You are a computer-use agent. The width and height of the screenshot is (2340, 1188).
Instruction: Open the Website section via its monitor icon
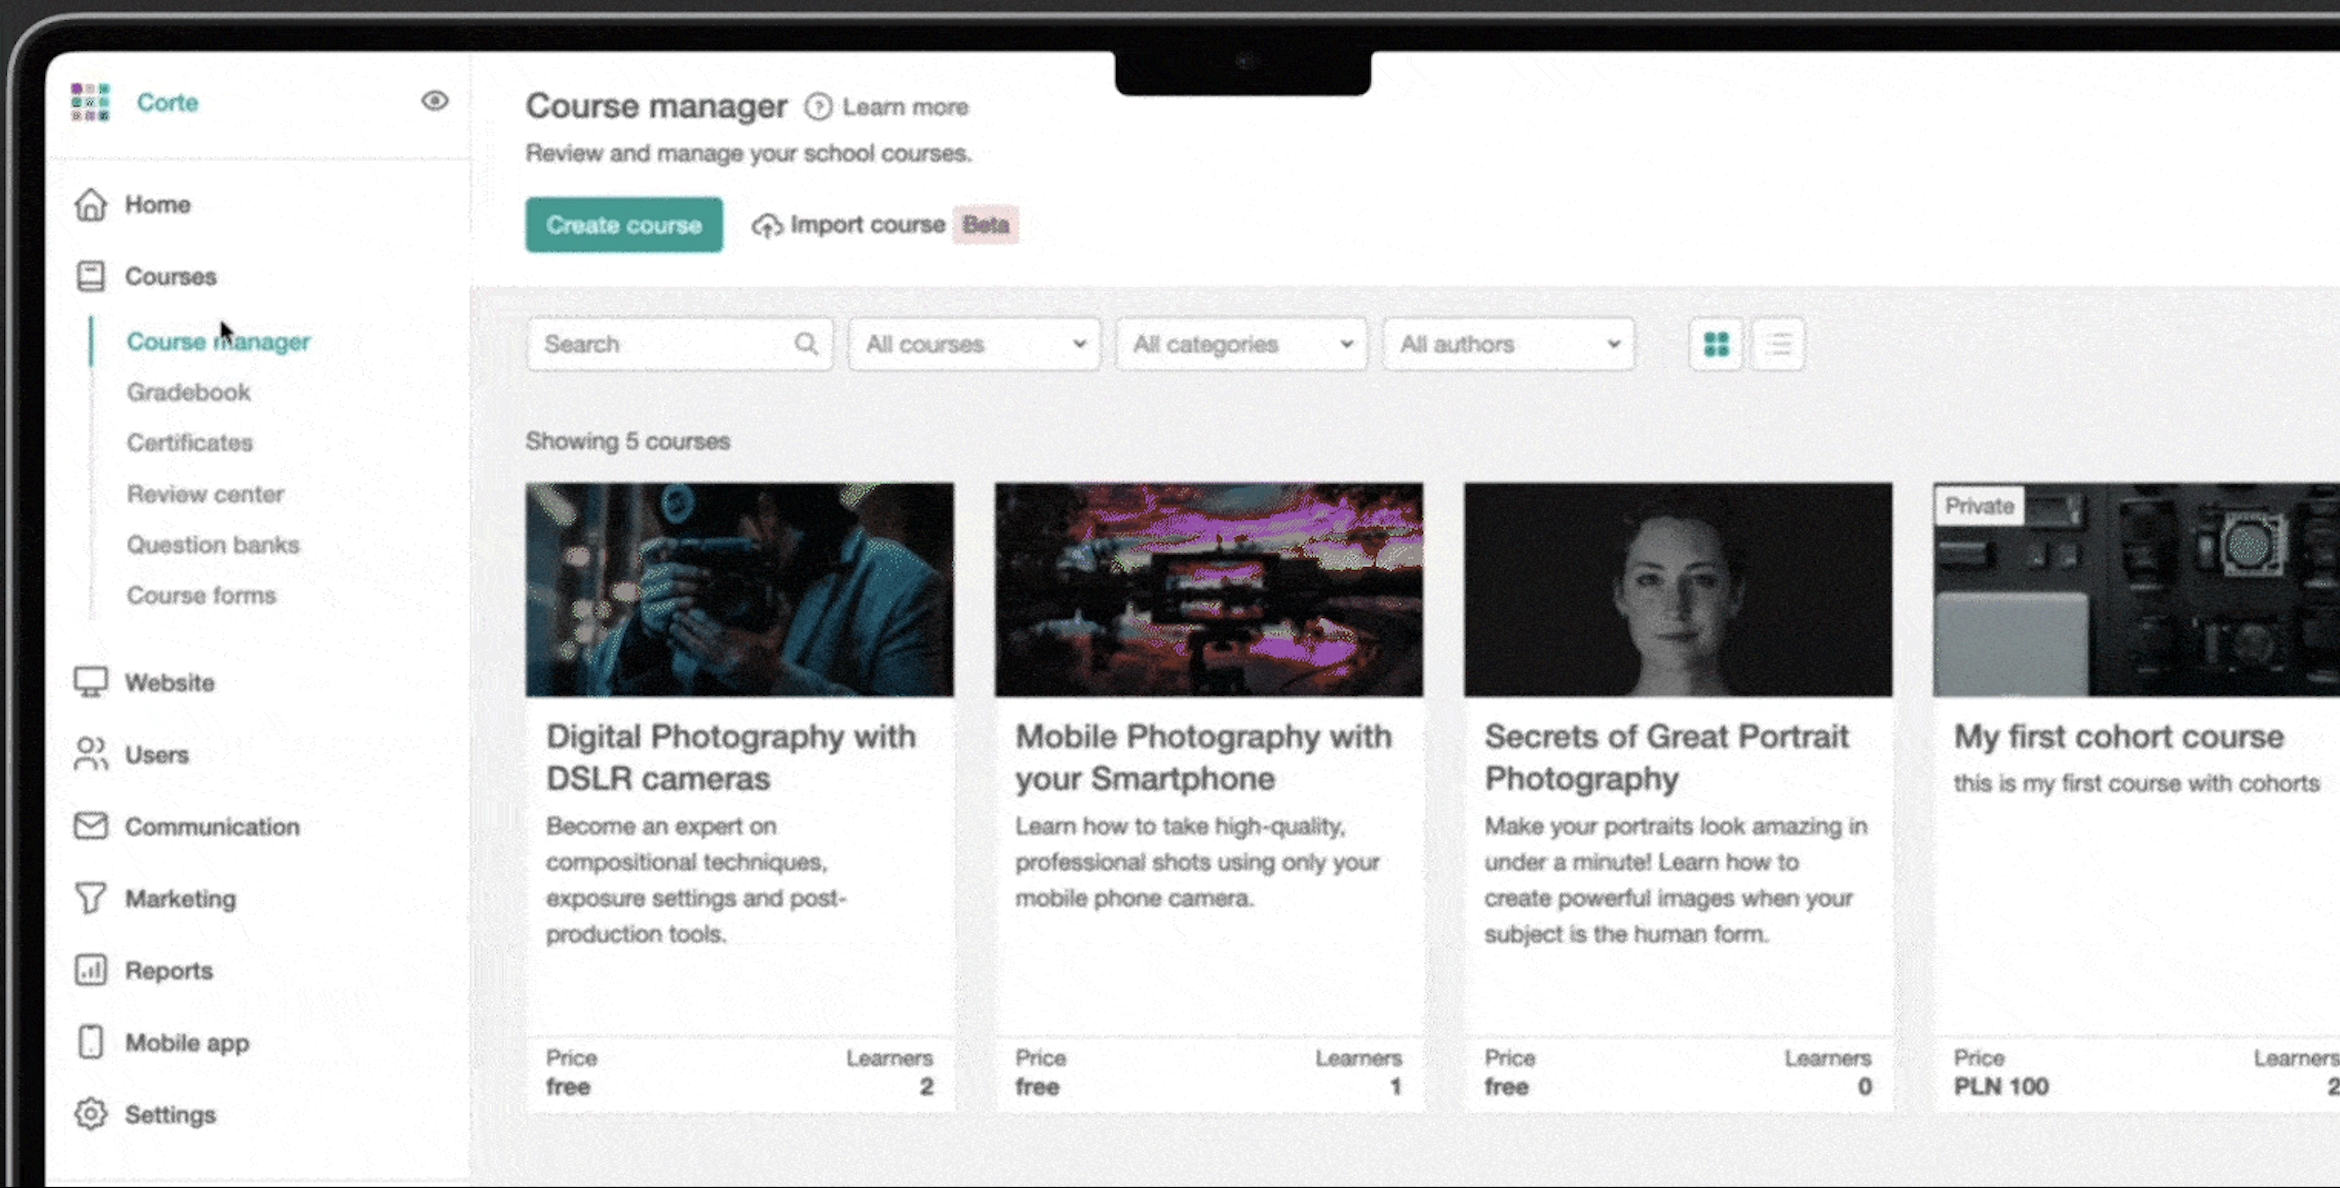pyautogui.click(x=91, y=682)
